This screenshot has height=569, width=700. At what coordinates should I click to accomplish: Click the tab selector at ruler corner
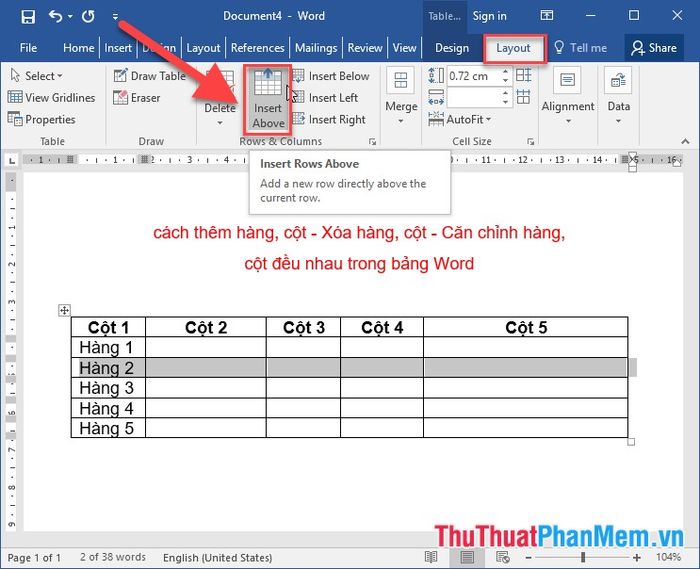[12, 160]
